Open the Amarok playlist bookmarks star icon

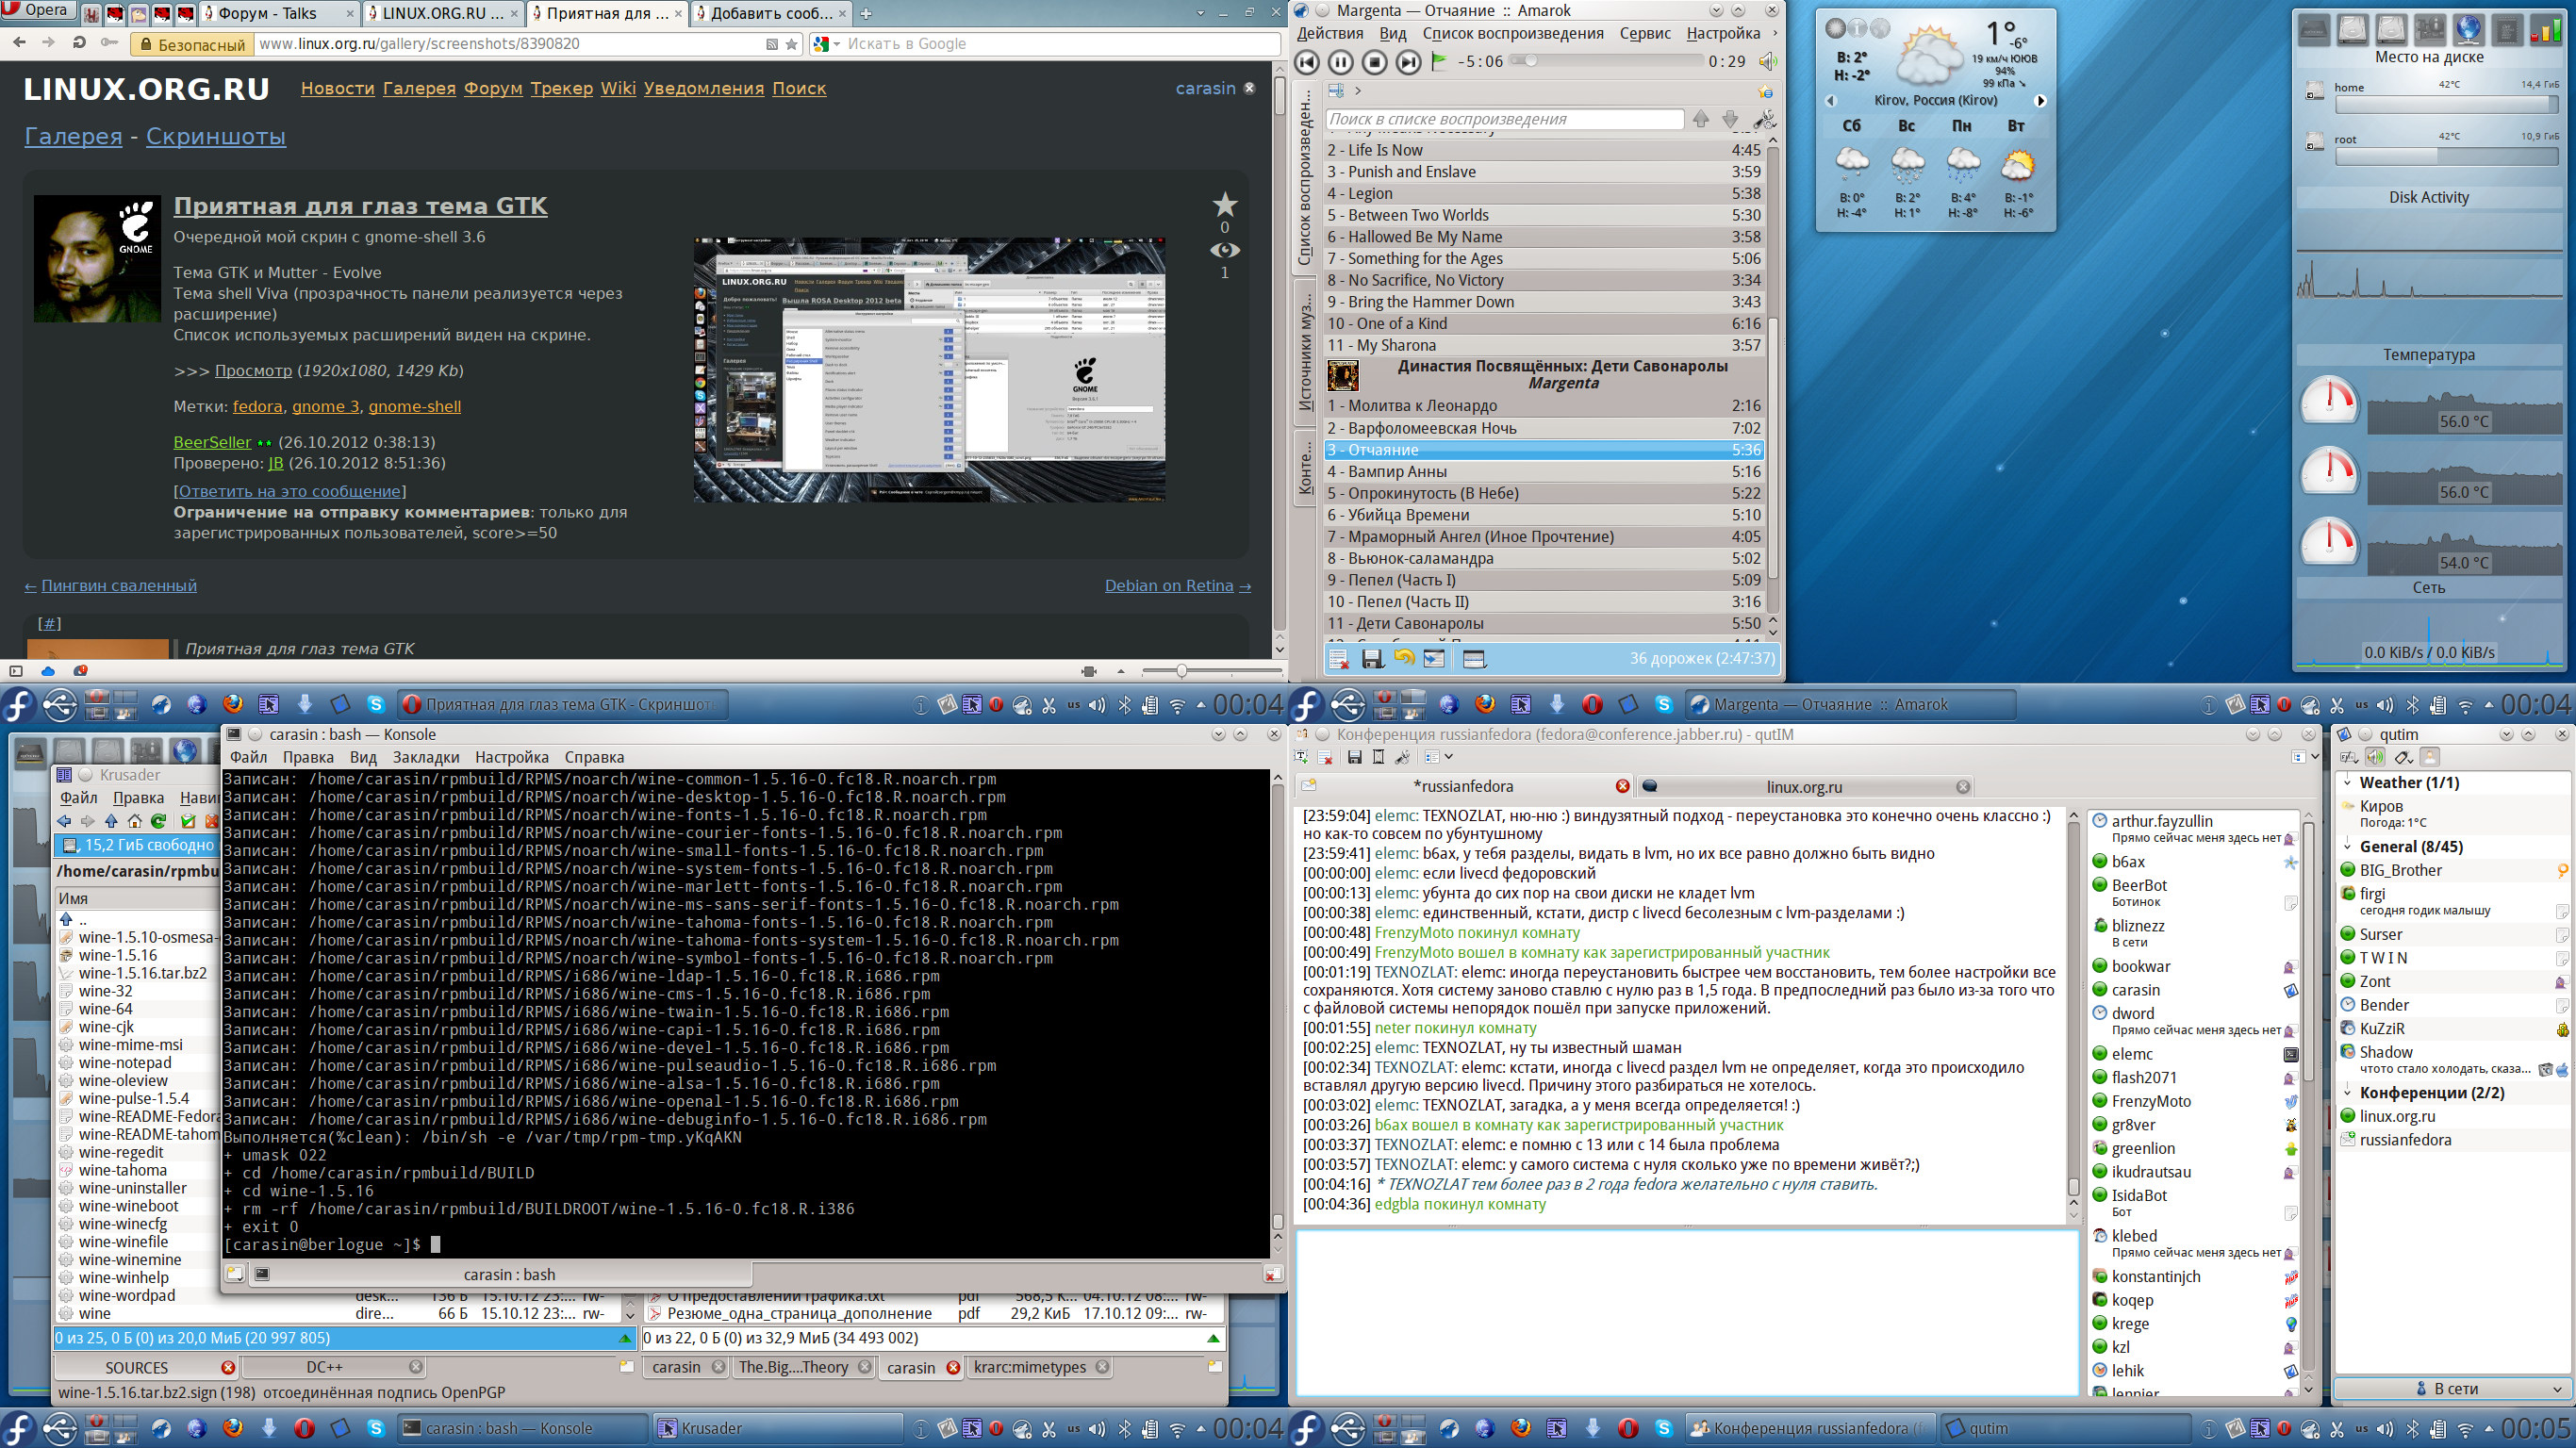pos(1765,92)
